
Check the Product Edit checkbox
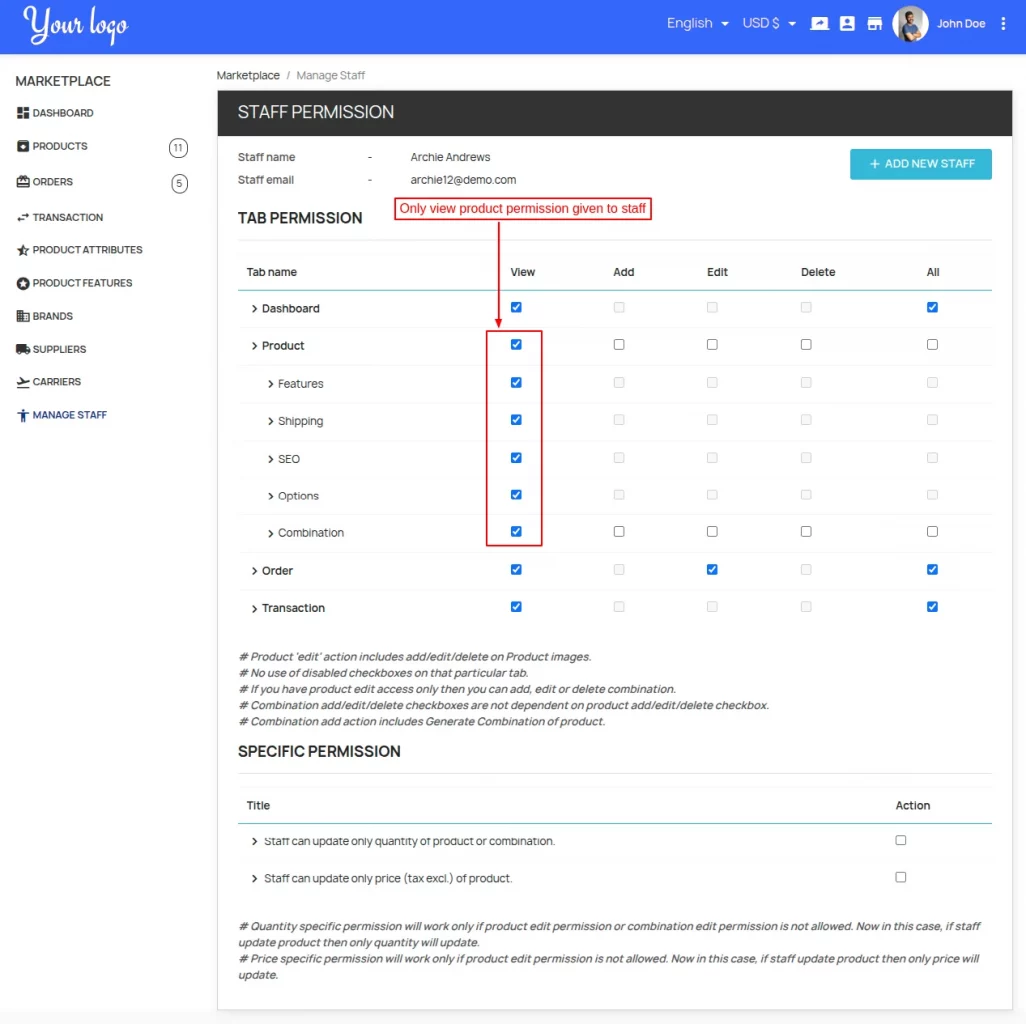click(x=712, y=344)
